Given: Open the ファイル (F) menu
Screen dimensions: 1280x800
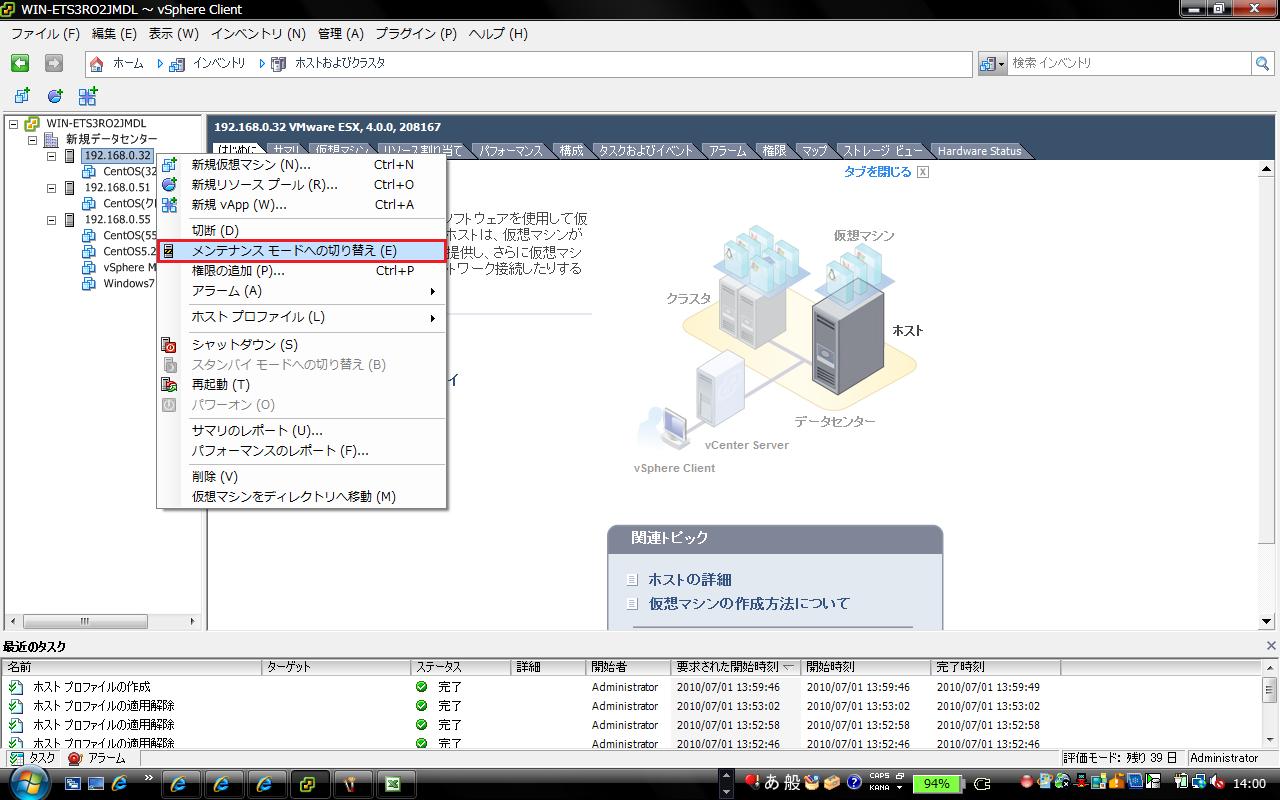Looking at the screenshot, I should (45, 33).
